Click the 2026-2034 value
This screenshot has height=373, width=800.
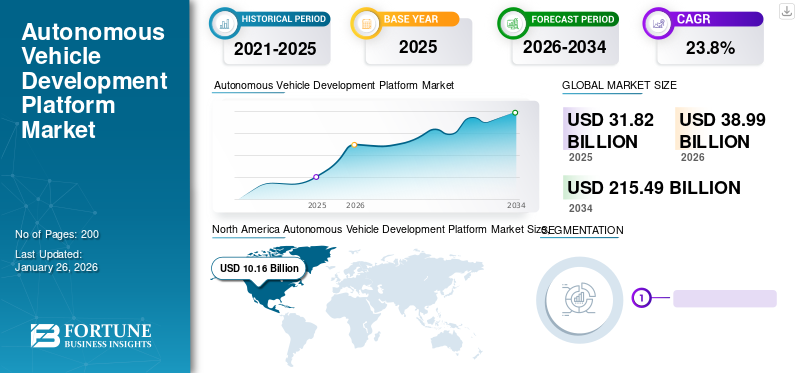pyautogui.click(x=564, y=47)
